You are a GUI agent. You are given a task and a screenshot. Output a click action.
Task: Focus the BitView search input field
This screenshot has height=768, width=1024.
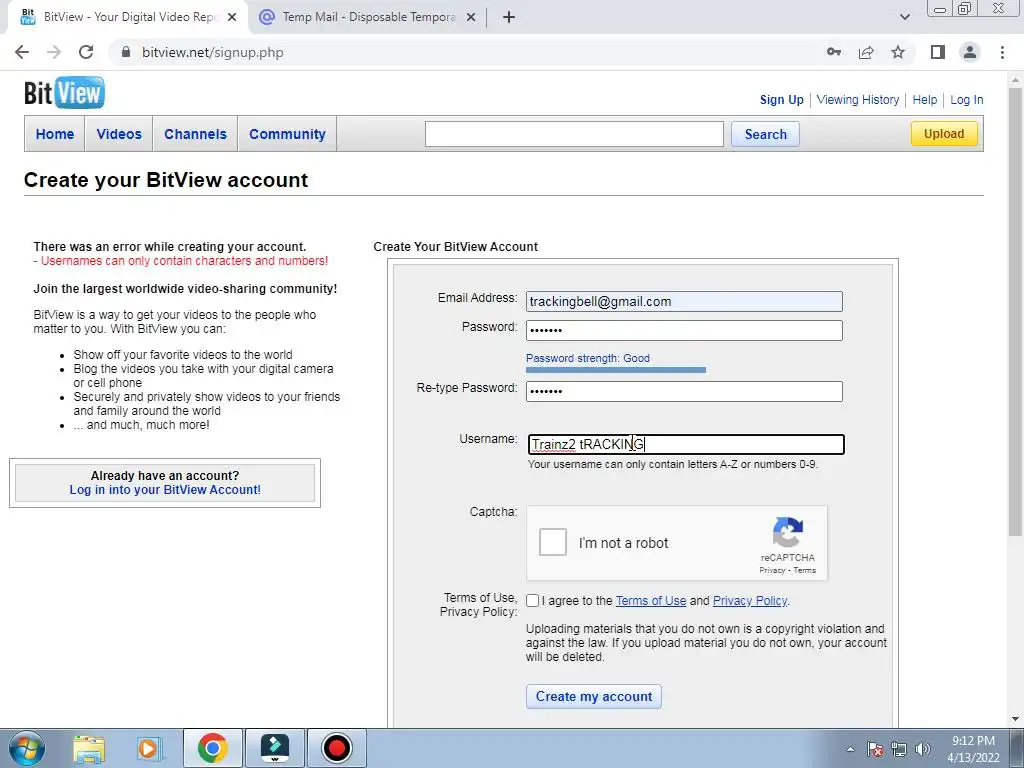point(574,134)
